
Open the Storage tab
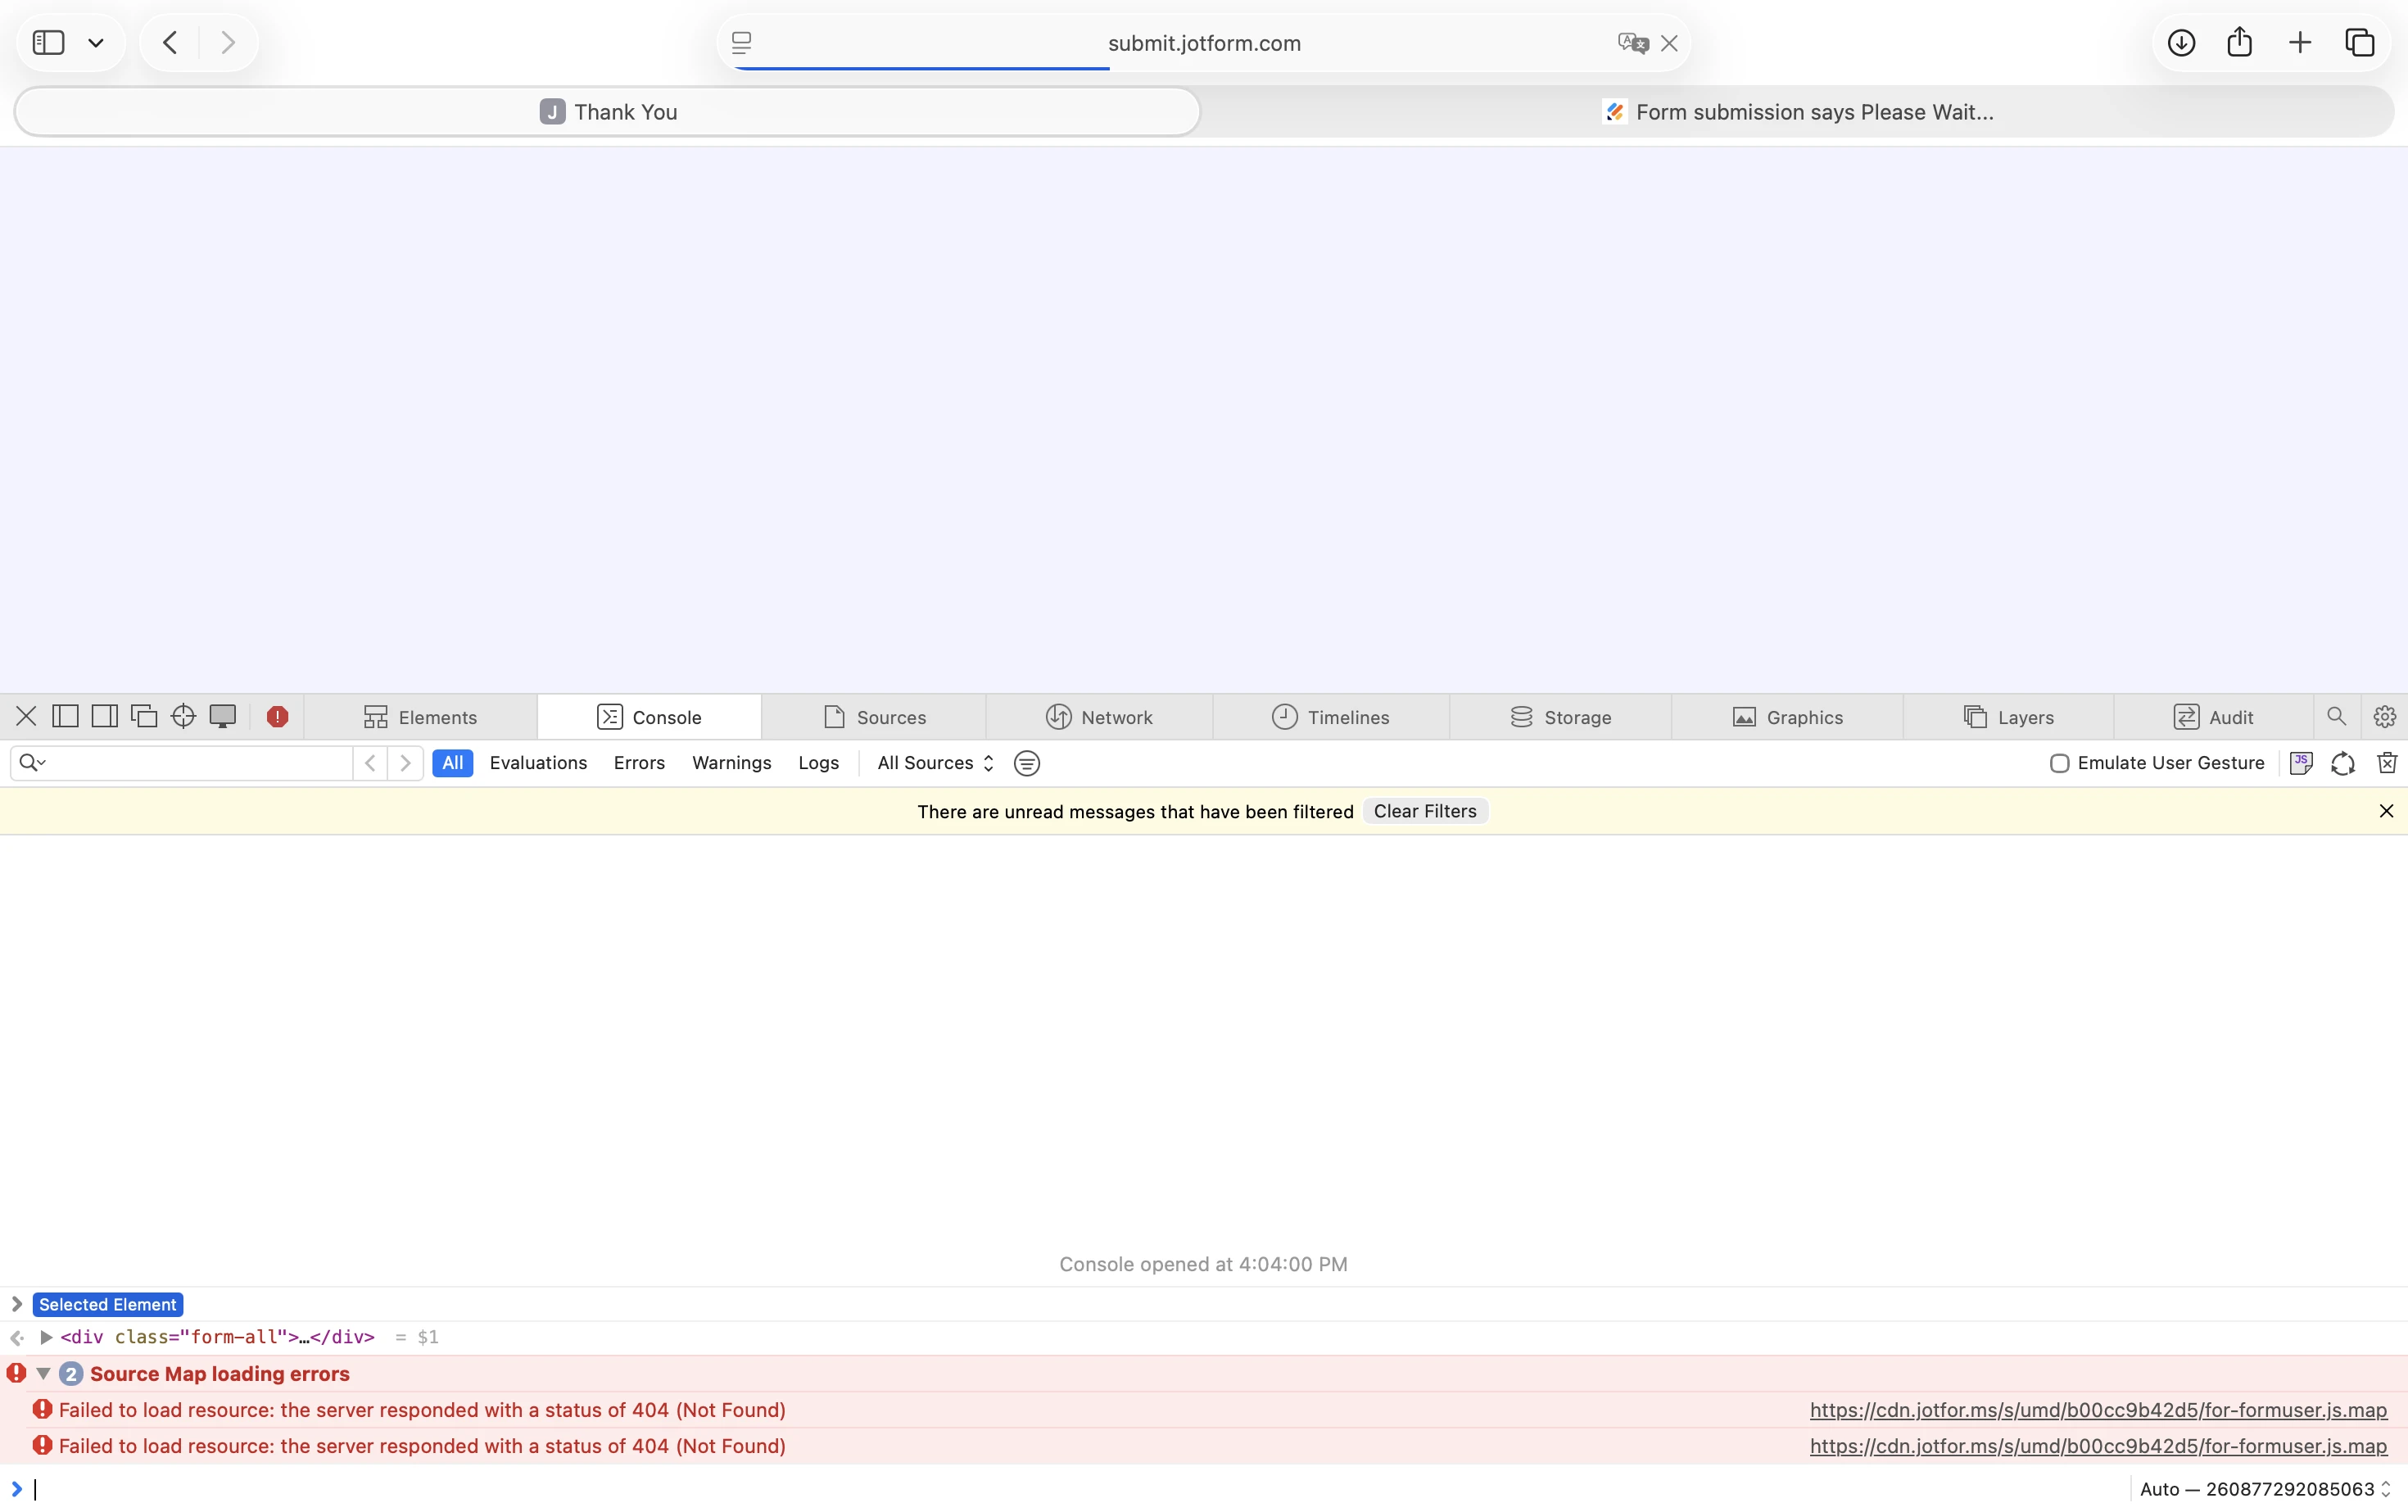pyautogui.click(x=1560, y=717)
